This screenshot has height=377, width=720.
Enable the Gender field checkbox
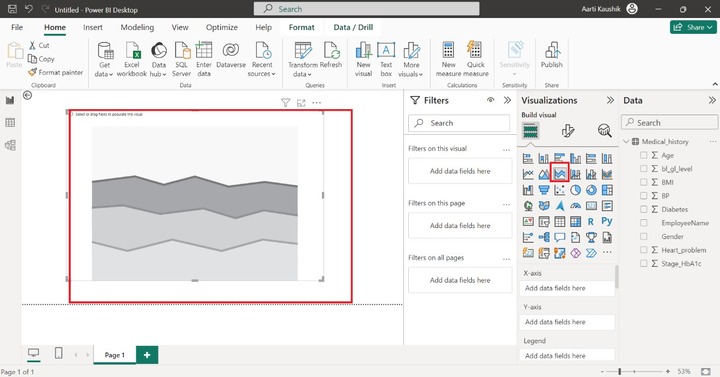coord(644,236)
